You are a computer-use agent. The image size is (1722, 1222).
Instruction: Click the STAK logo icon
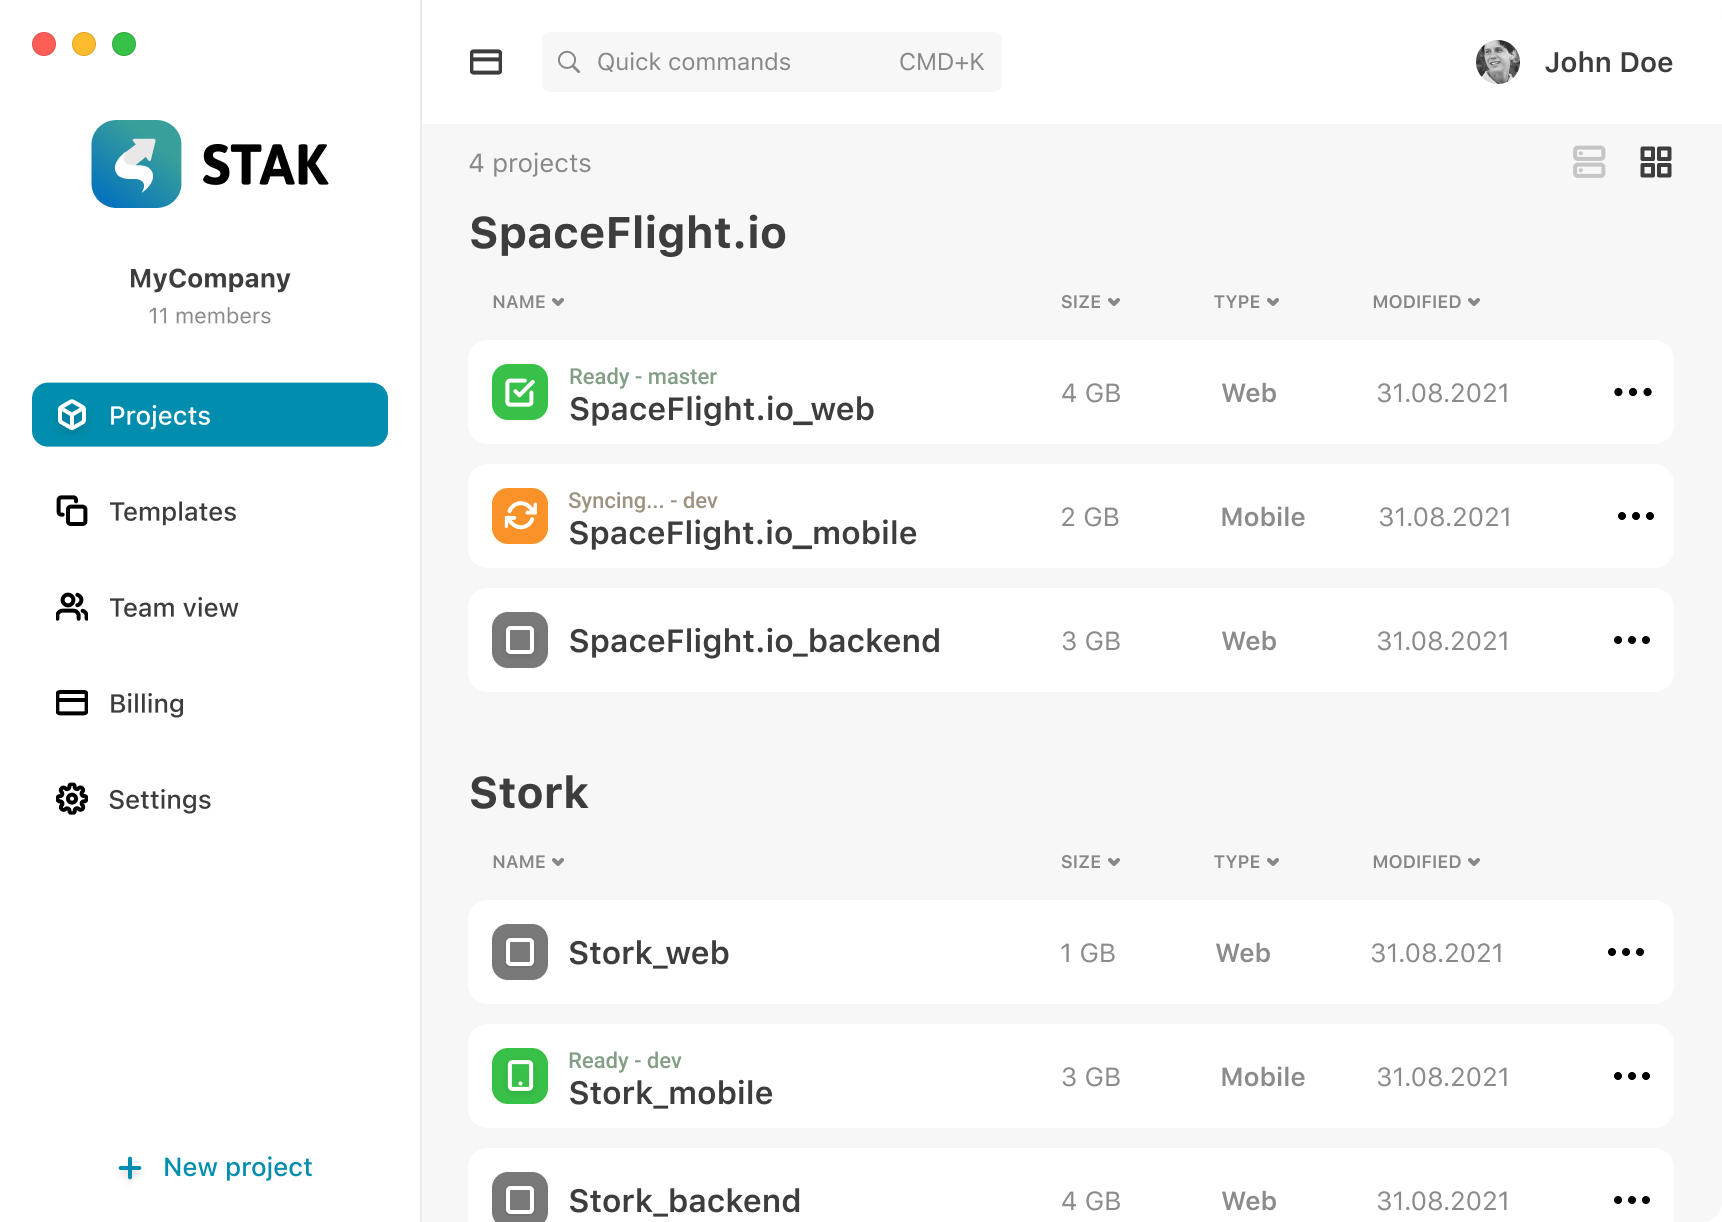137,164
